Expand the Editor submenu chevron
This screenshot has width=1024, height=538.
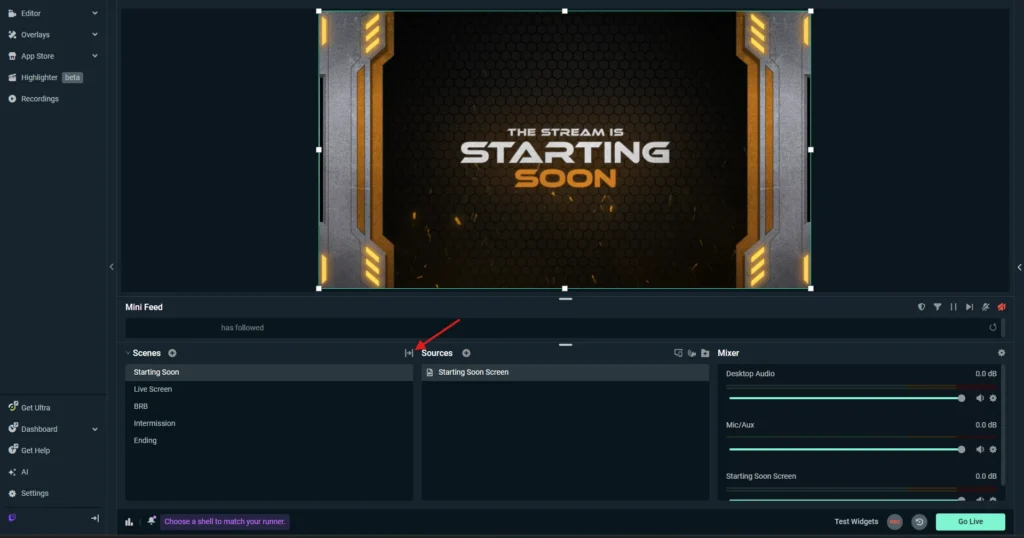[x=95, y=13]
